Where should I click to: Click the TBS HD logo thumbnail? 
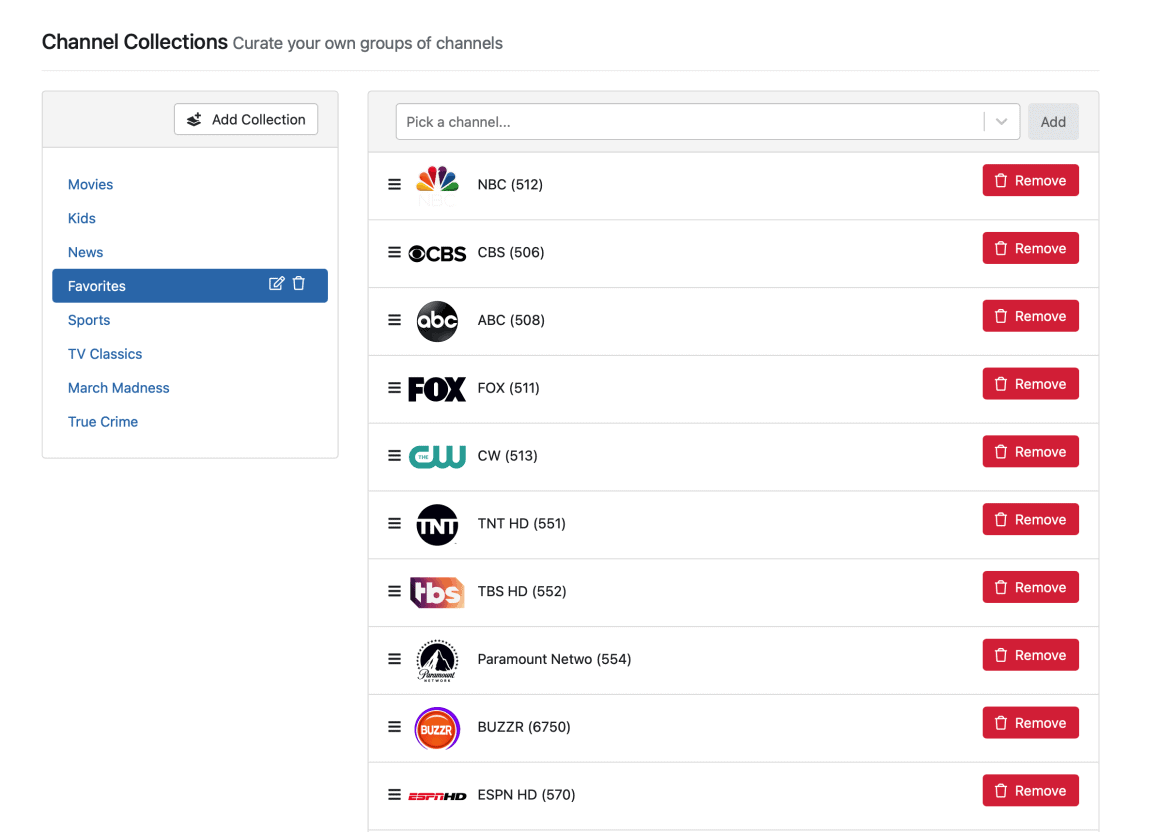coord(437,591)
